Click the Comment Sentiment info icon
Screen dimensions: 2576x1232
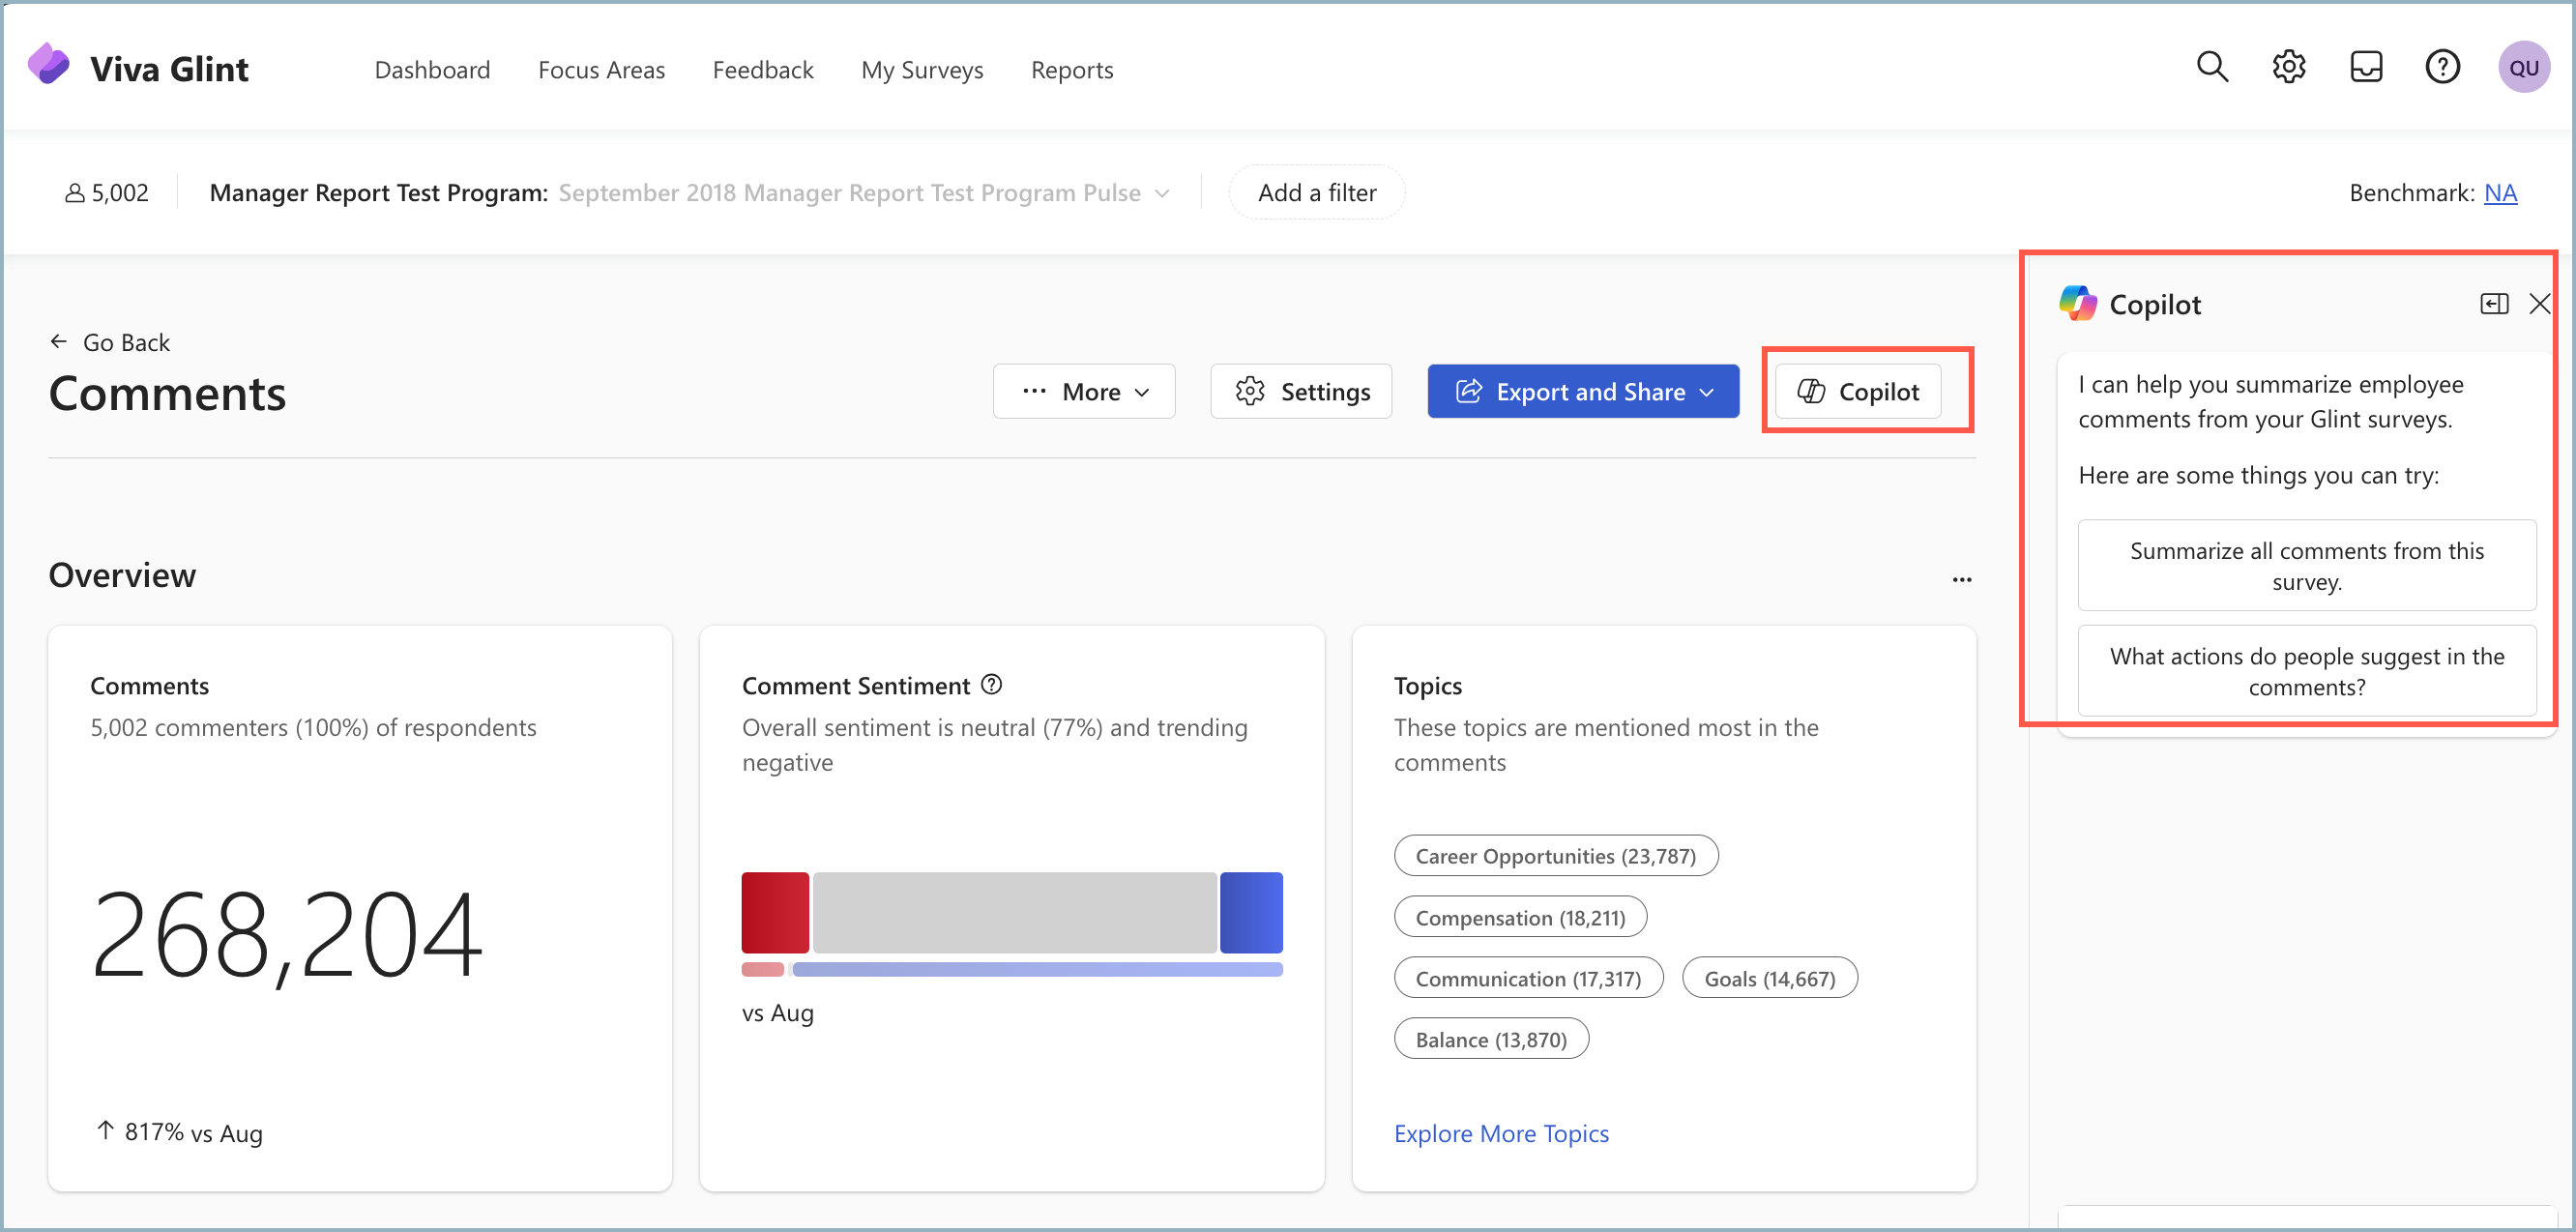[x=991, y=685]
